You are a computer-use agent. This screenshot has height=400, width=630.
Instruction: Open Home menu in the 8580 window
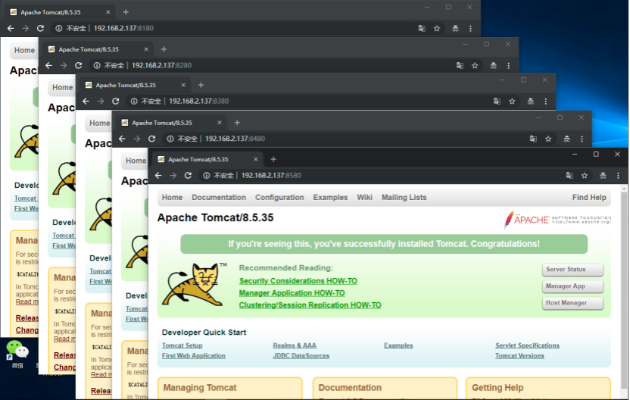[x=172, y=197]
